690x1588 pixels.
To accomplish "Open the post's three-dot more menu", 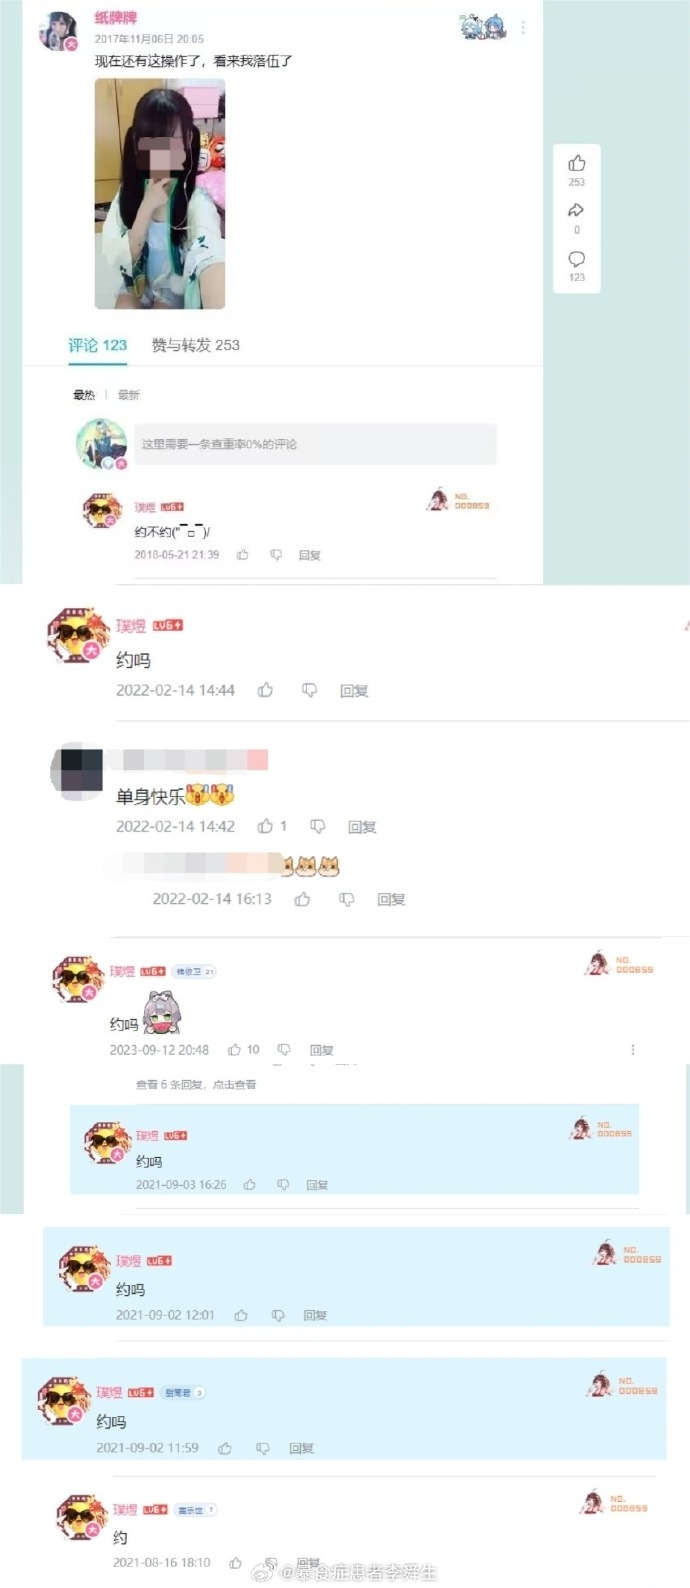I will [523, 28].
